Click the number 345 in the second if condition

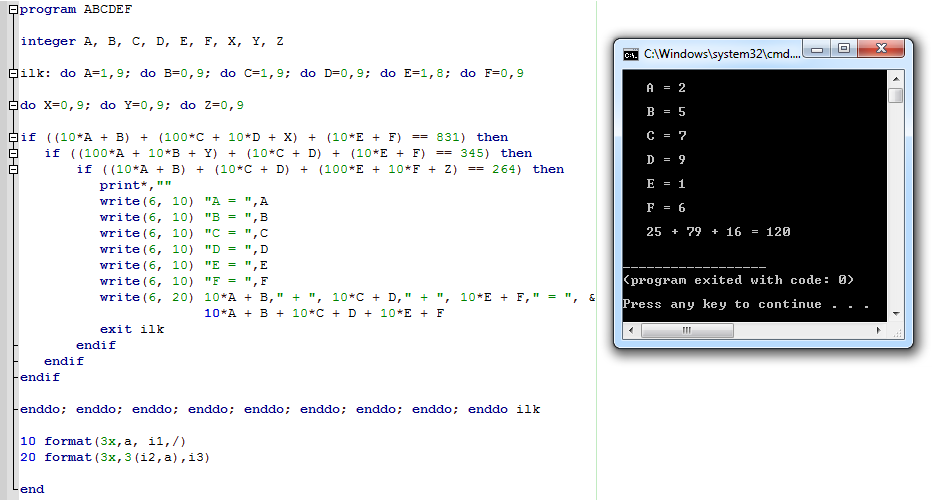[x=472, y=154]
